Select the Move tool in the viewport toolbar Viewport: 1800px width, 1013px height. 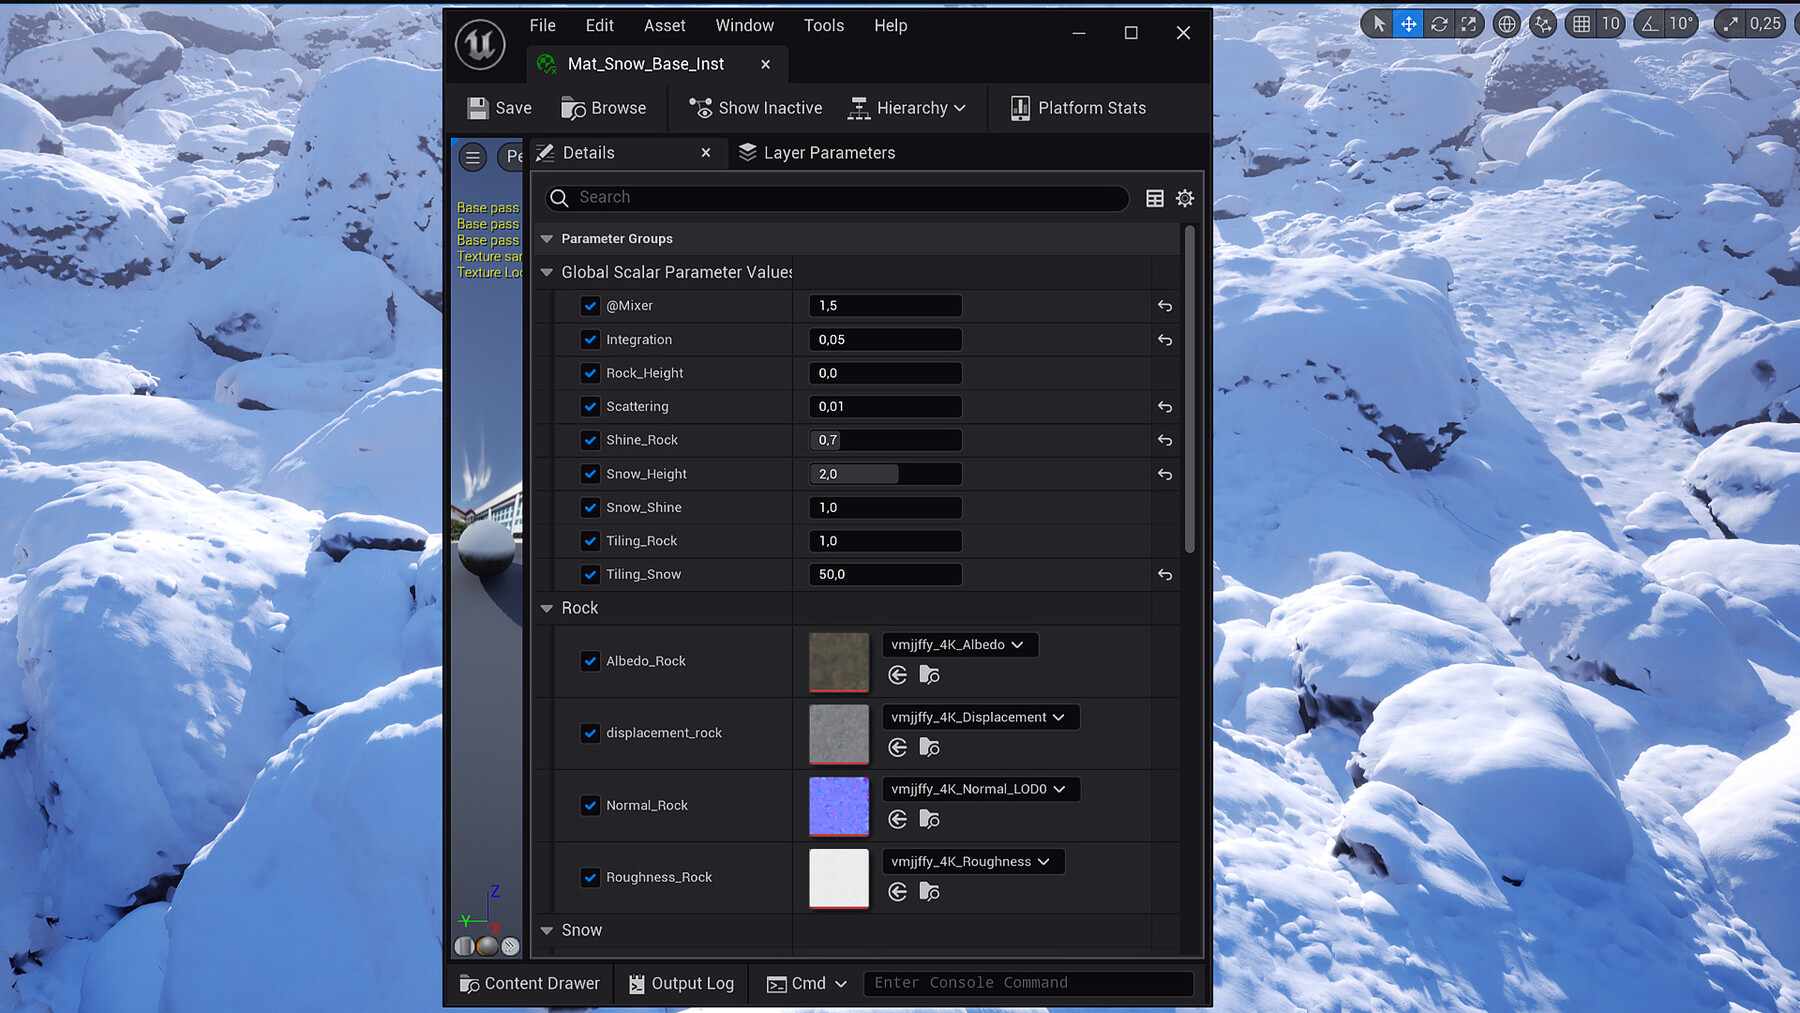tap(1408, 23)
